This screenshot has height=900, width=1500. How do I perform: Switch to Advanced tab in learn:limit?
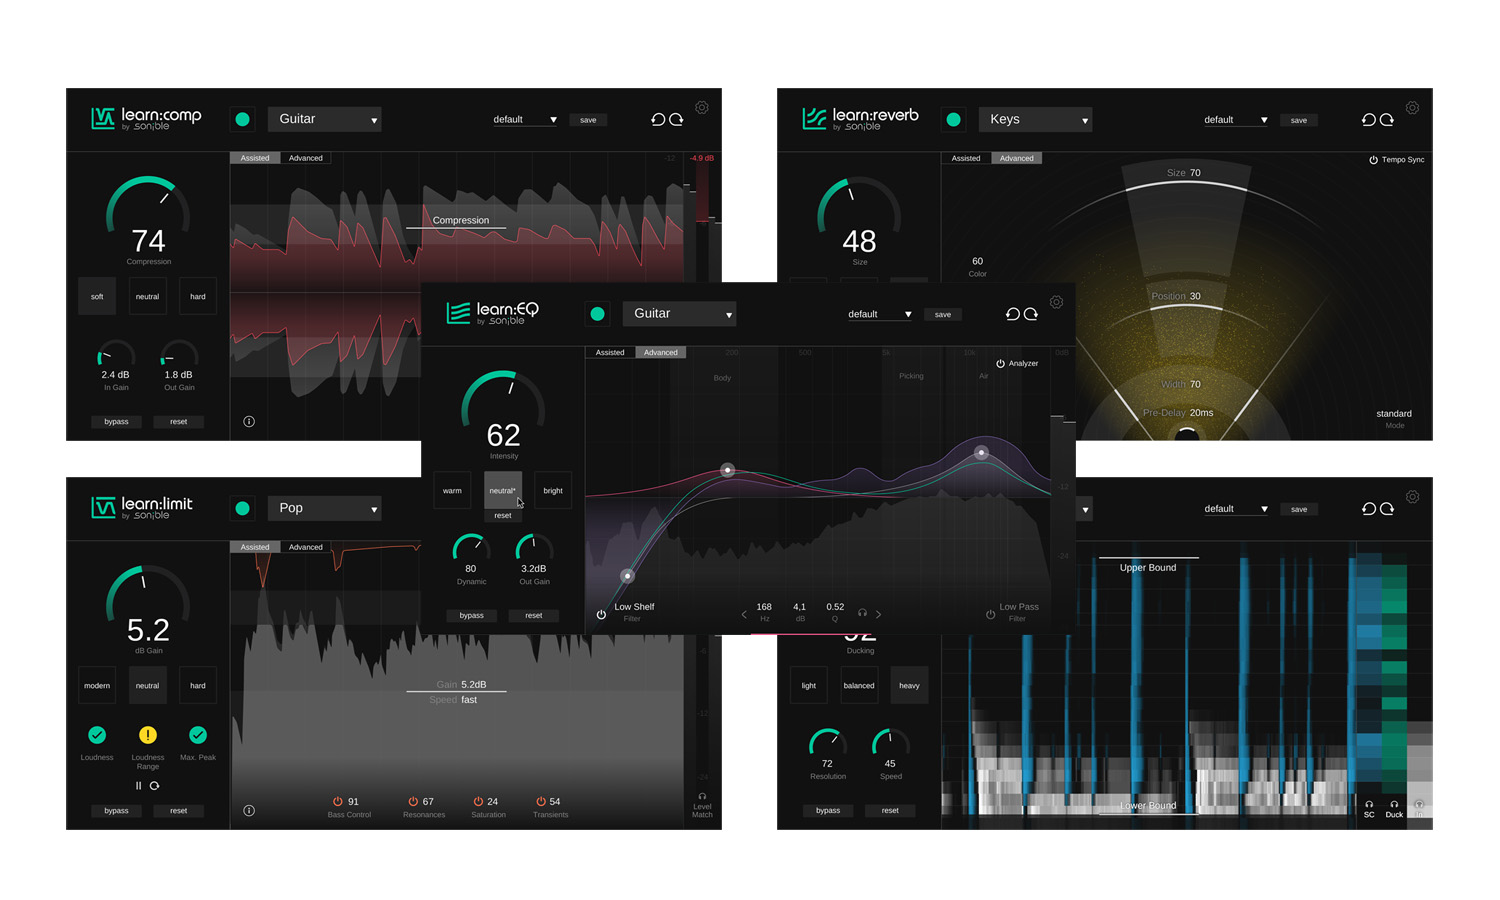pos(306,547)
